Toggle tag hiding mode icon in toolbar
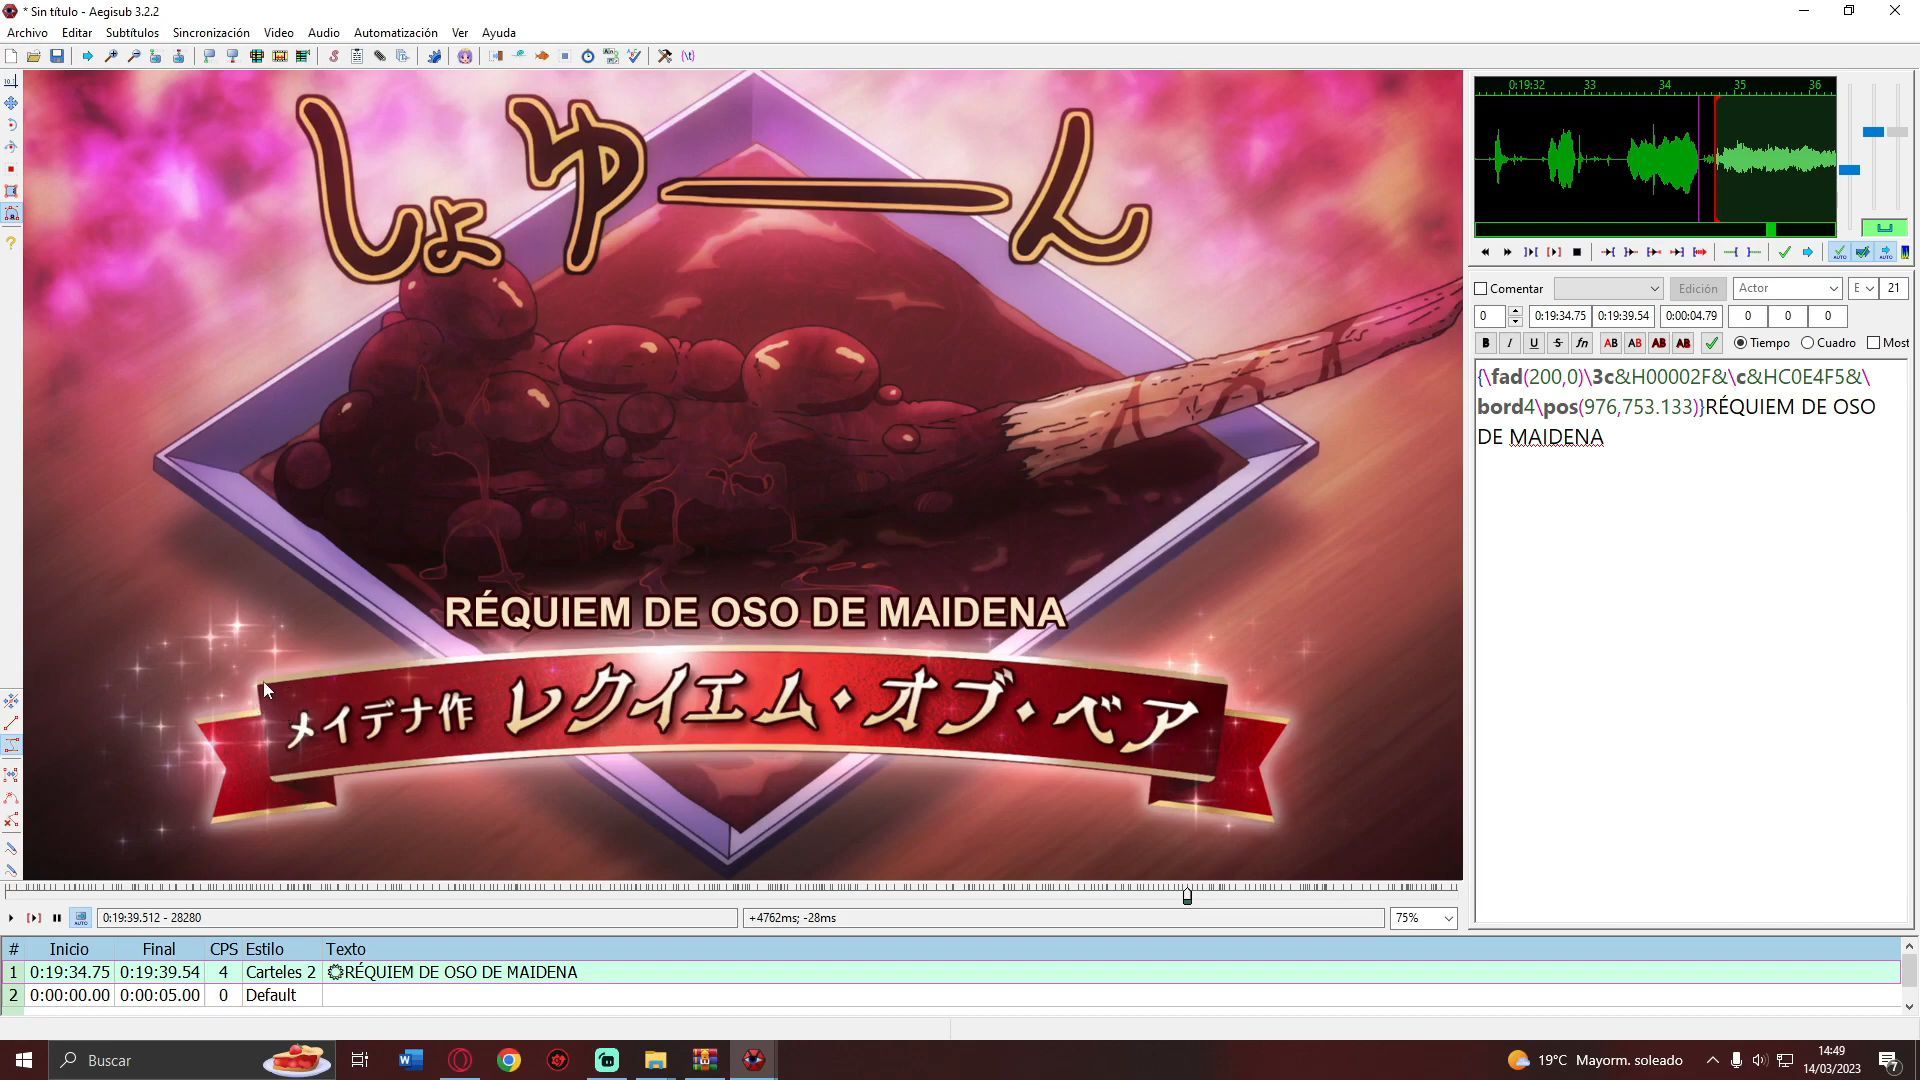 click(688, 56)
